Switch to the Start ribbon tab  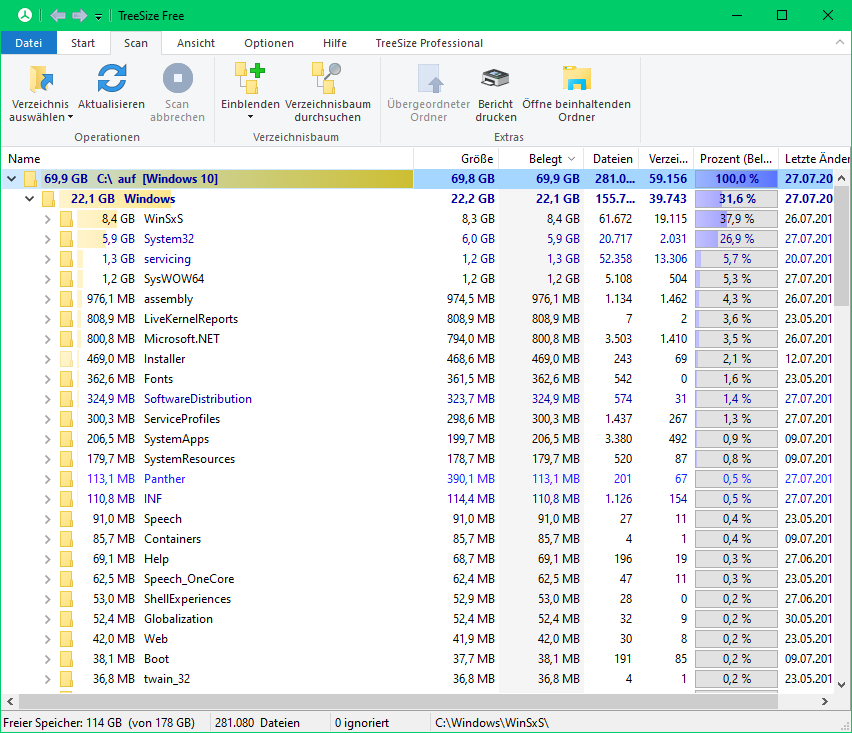click(x=83, y=43)
